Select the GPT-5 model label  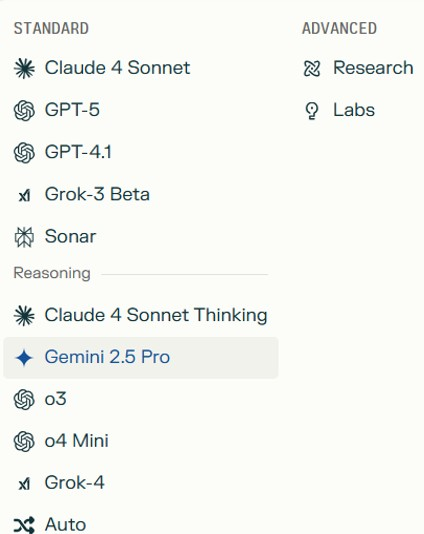click(72, 110)
